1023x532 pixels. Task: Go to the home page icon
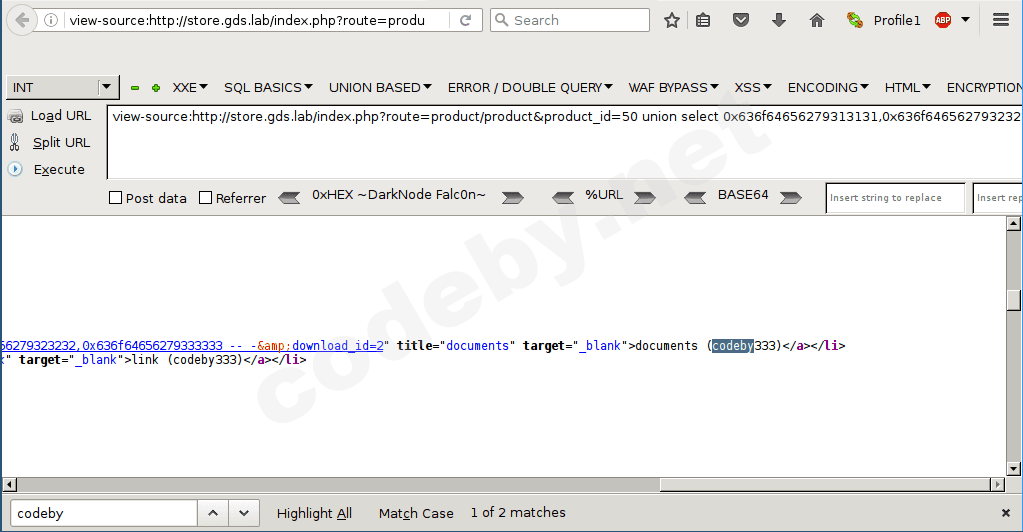pyautogui.click(x=817, y=20)
